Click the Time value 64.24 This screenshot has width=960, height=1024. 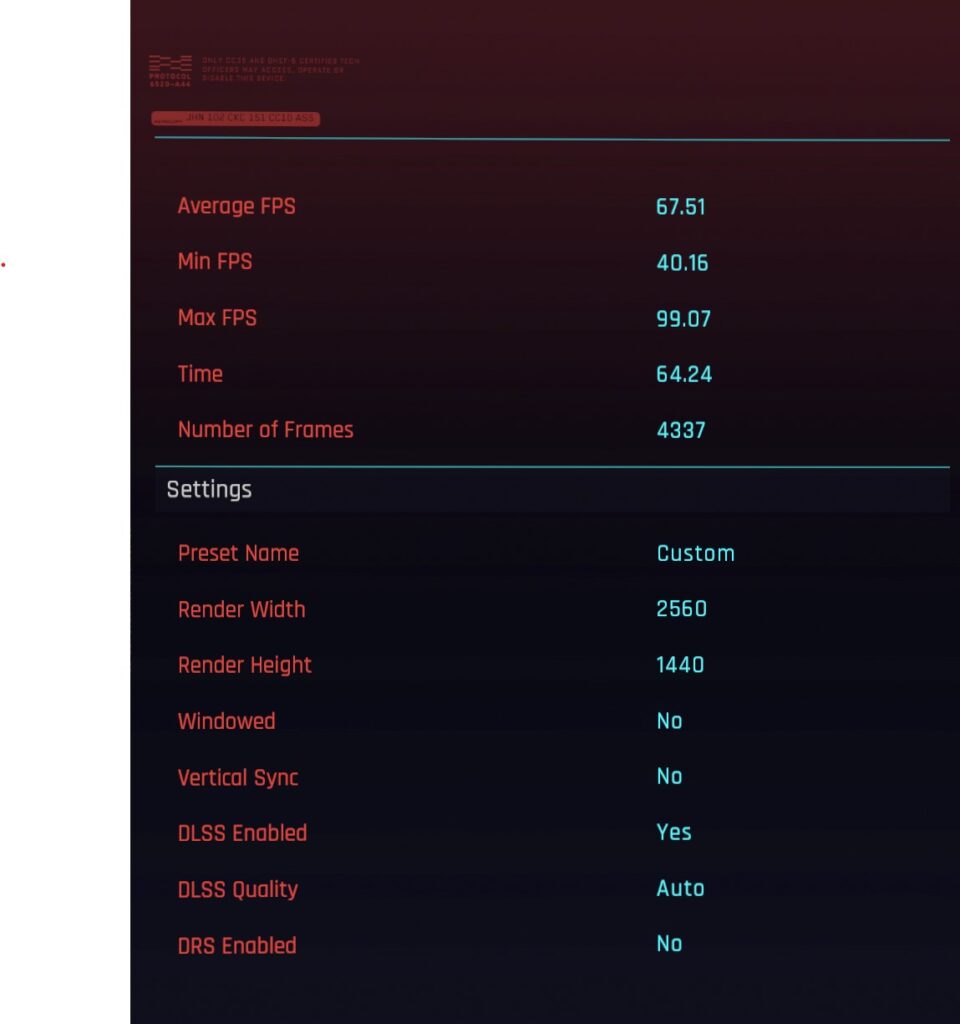(684, 375)
